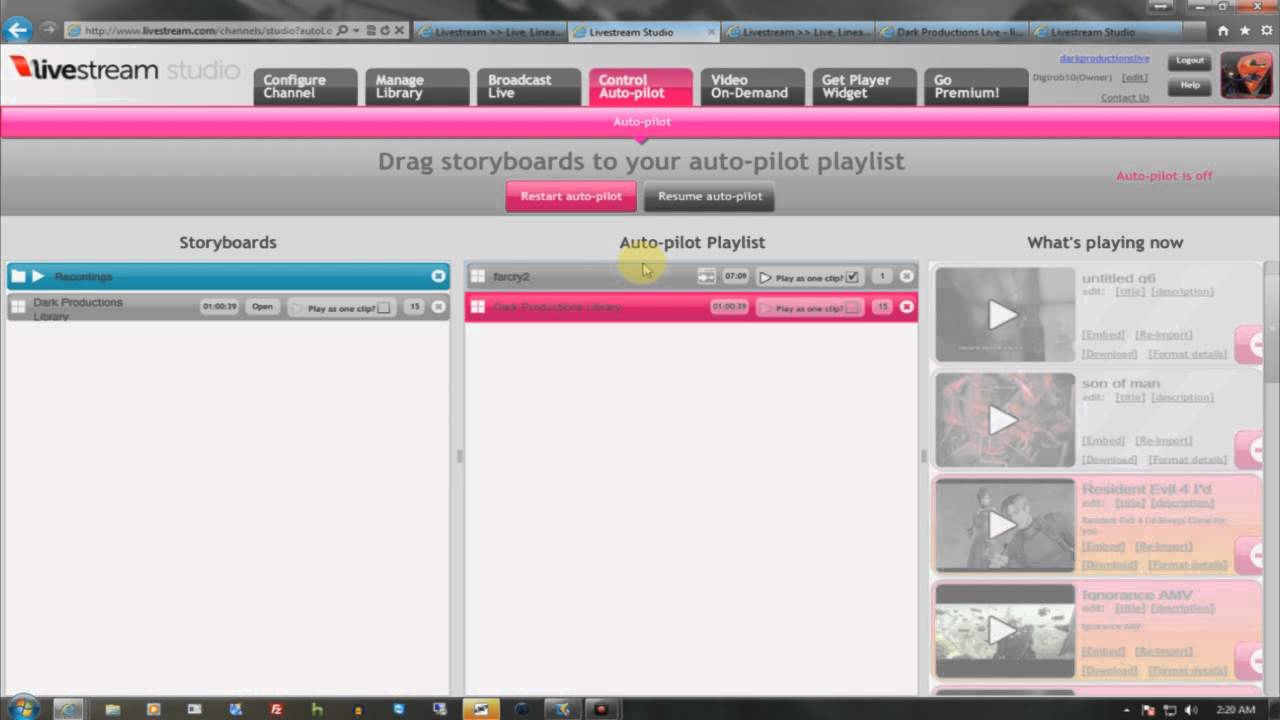Select Control Auto-pilot tab
This screenshot has height=720, width=1280.
pyautogui.click(x=641, y=87)
